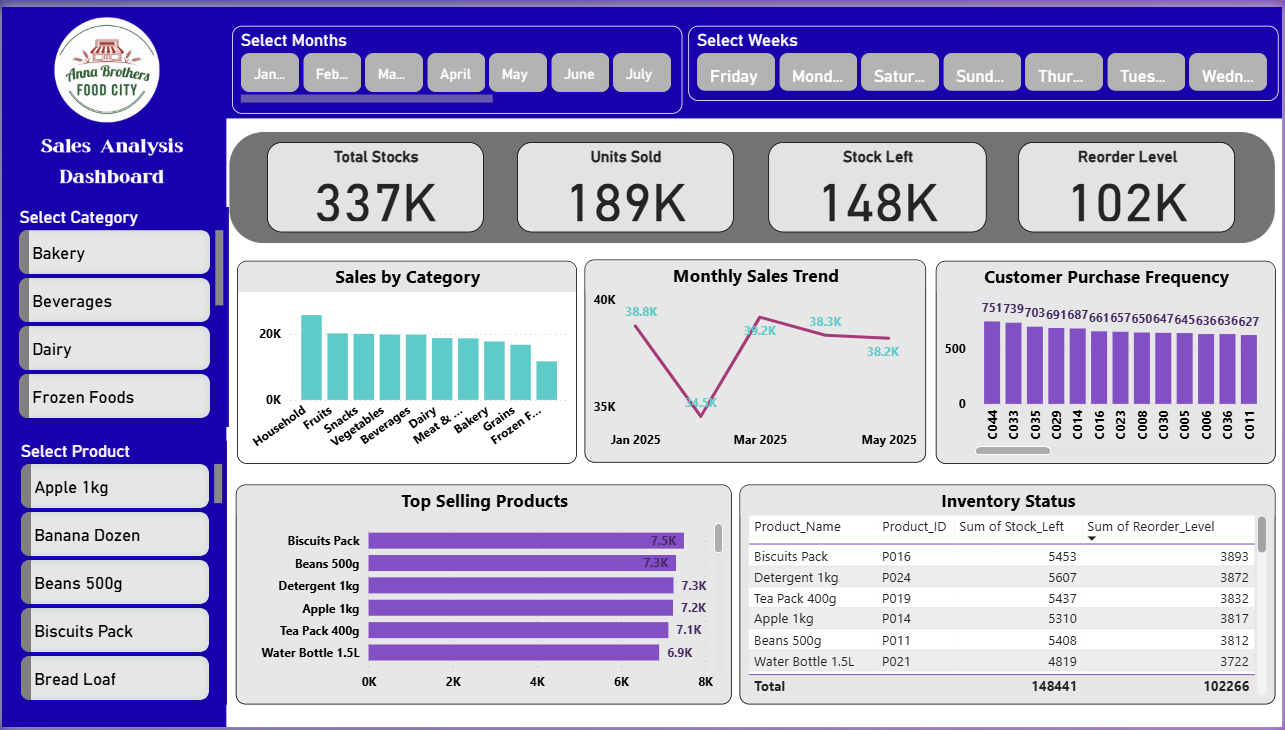Select the April month filter

click(455, 72)
